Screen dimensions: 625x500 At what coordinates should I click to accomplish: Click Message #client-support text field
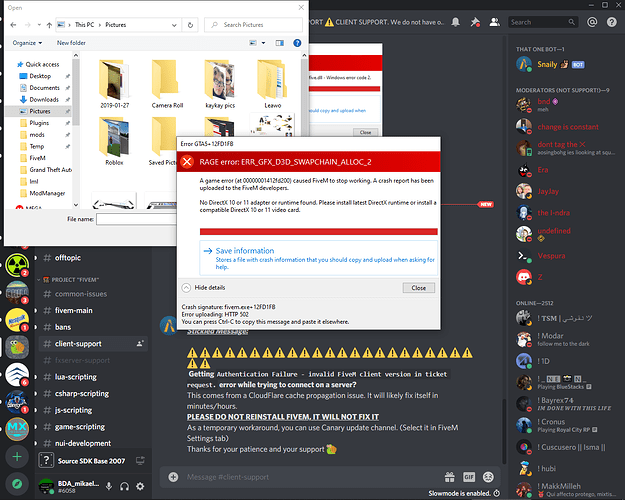[x=311, y=477]
